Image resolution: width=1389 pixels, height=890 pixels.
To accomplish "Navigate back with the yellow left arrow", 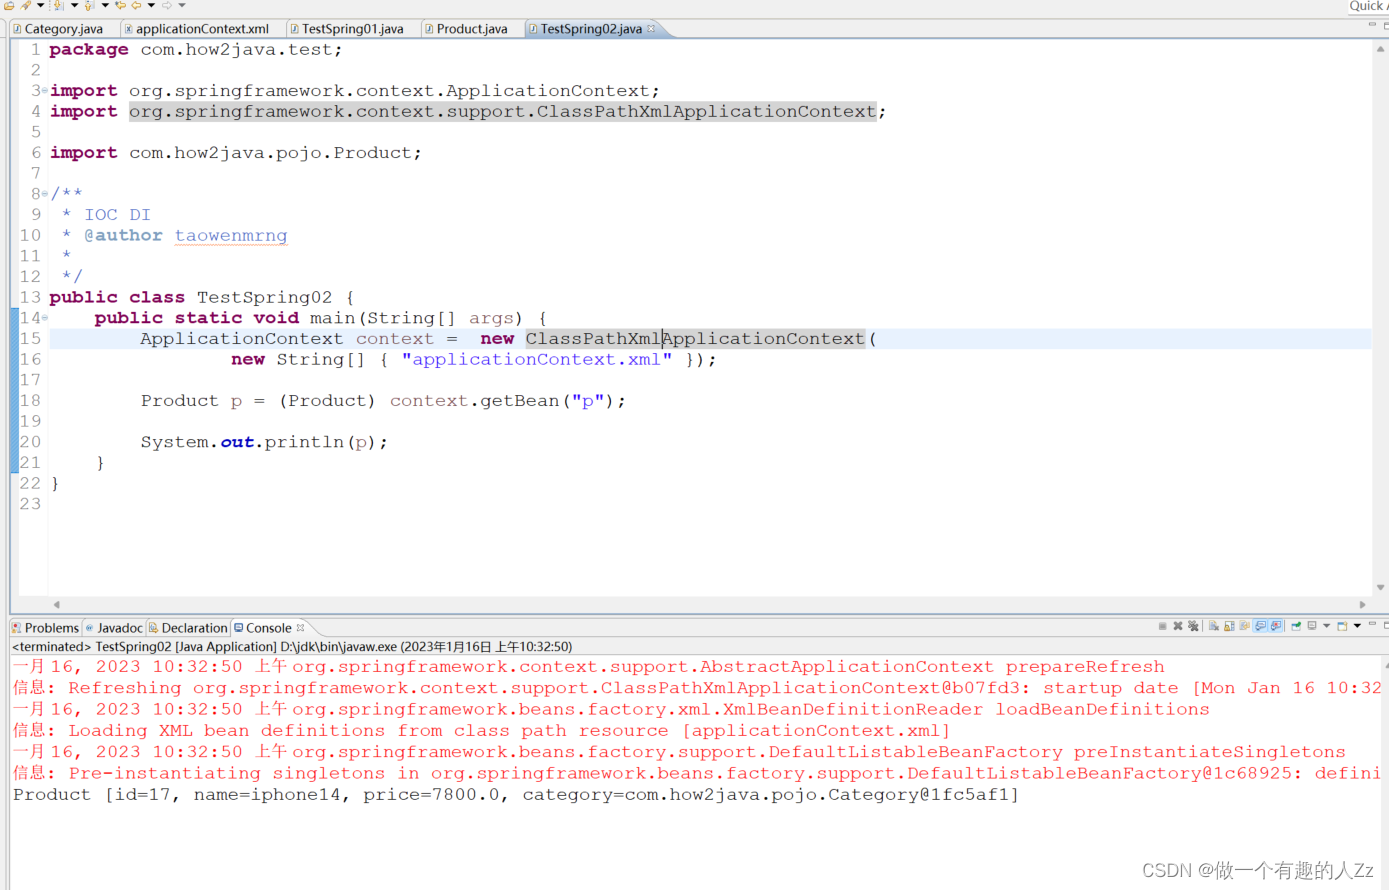I will tap(136, 5).
